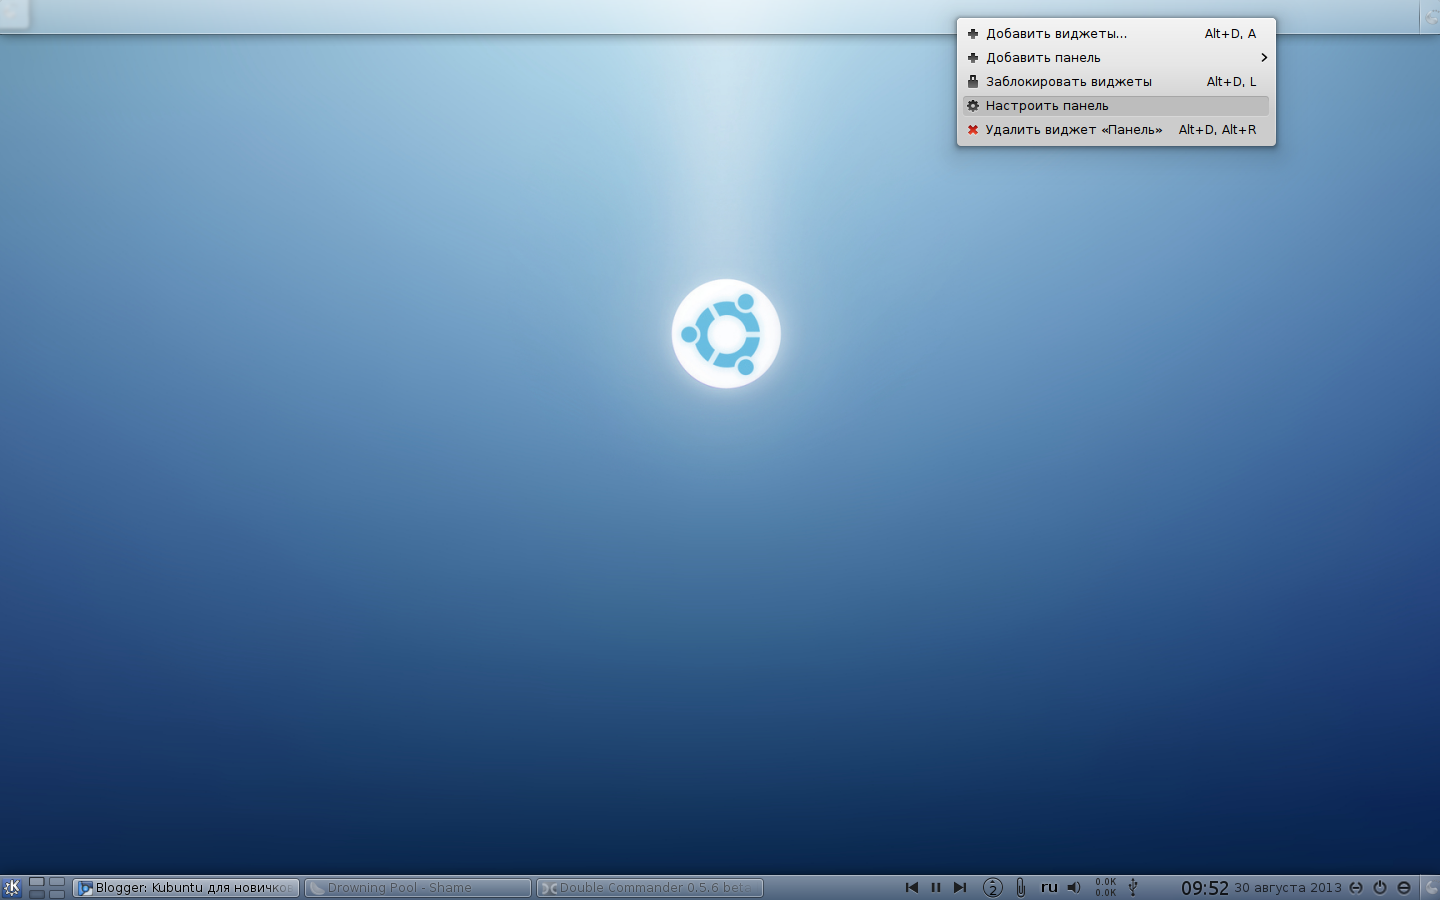Click circle icon with arrows left of power
The height and width of the screenshot is (900, 1440).
pos(1356,887)
